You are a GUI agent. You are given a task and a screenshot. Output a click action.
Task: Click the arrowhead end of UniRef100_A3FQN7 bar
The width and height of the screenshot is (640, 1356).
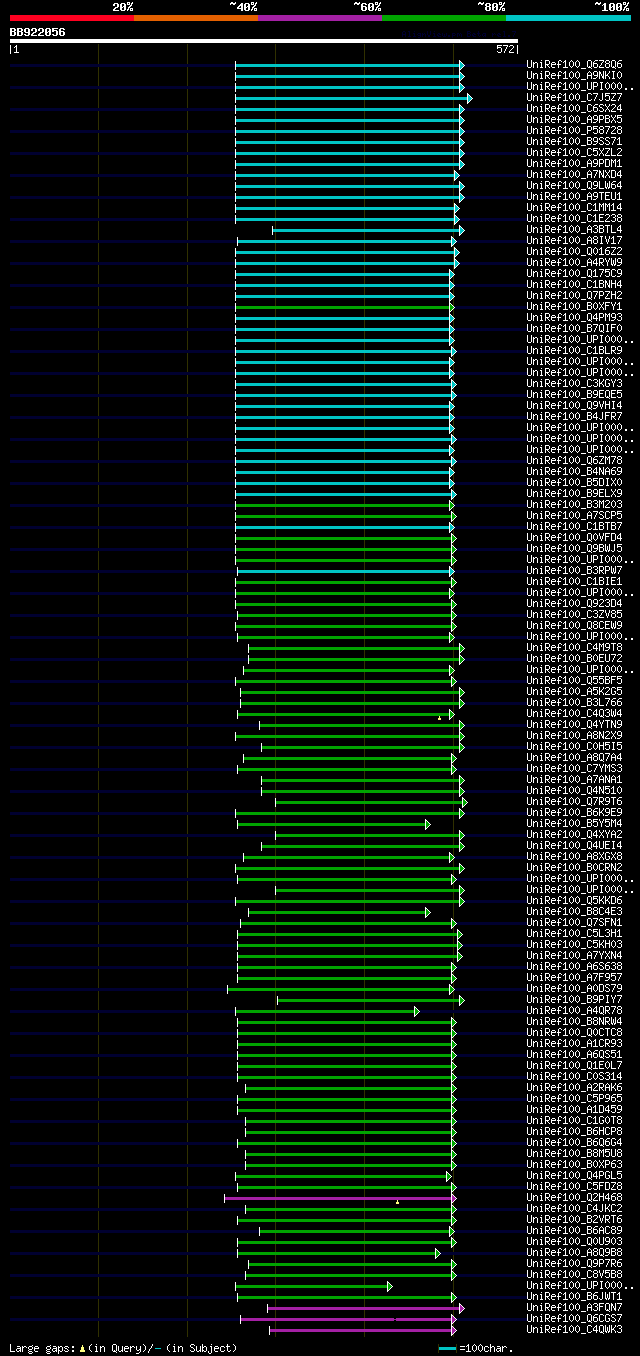(x=461, y=1308)
